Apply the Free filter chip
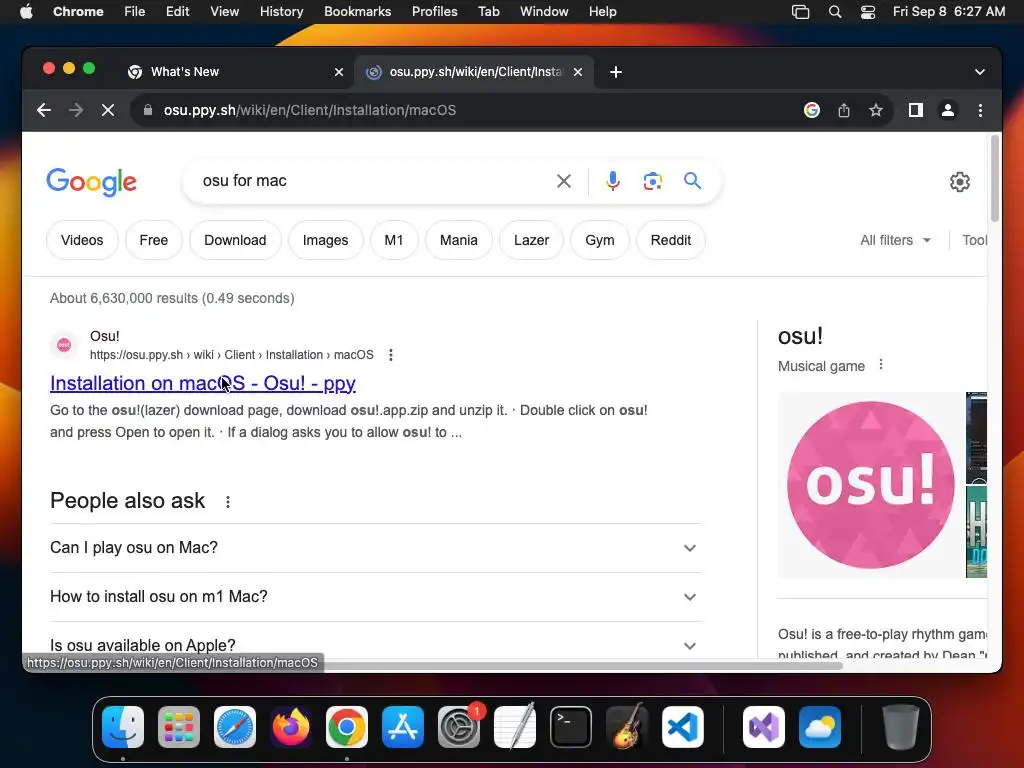 point(153,240)
